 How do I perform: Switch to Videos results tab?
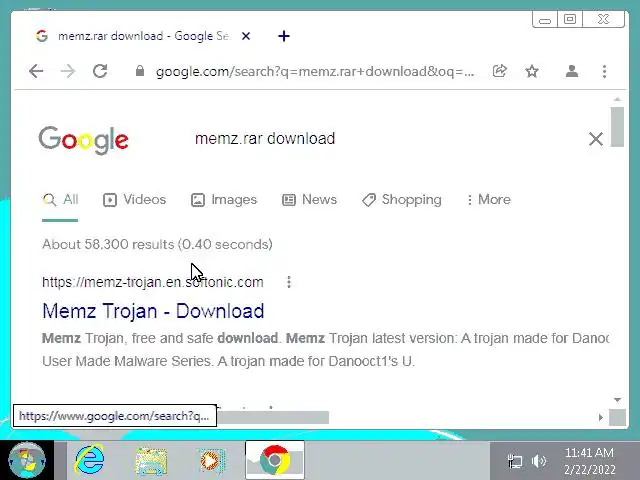click(135, 200)
